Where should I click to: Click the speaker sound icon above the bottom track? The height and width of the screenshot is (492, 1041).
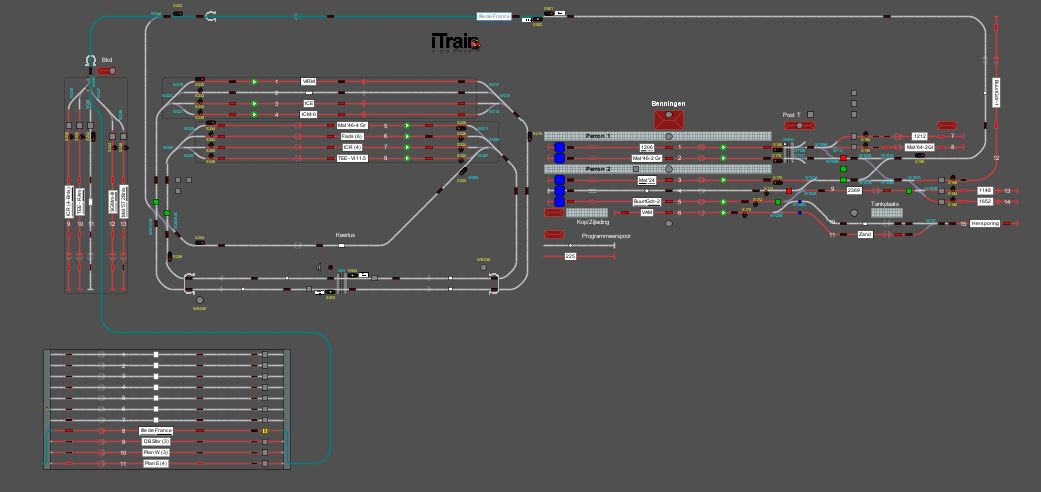pos(319,267)
